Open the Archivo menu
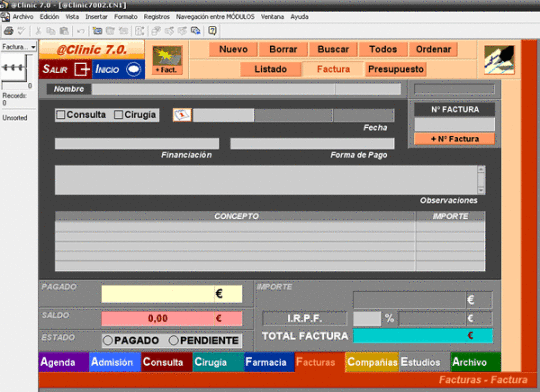This screenshot has width=540, height=392. 23,17
